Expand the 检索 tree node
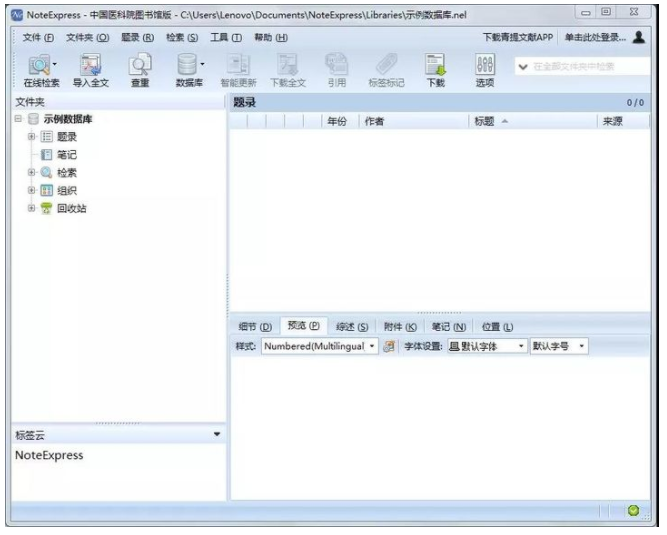667x535 pixels. (31, 172)
